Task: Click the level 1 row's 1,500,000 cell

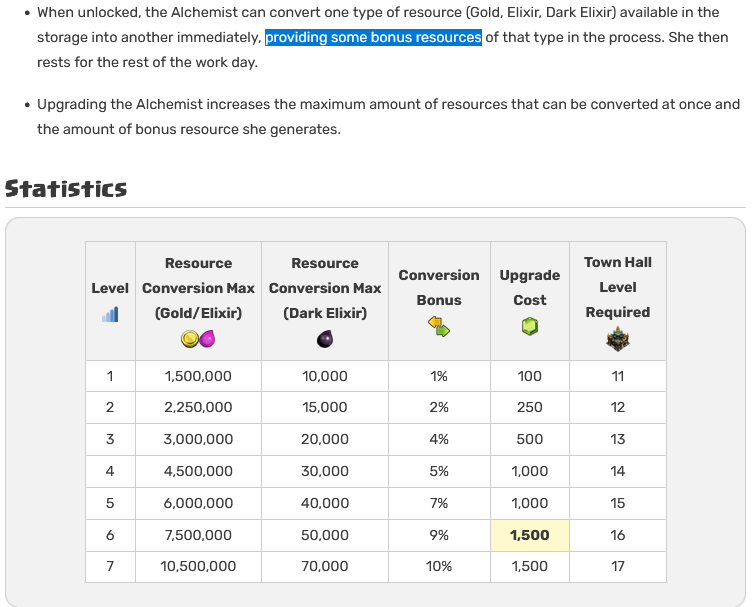Action: point(198,376)
